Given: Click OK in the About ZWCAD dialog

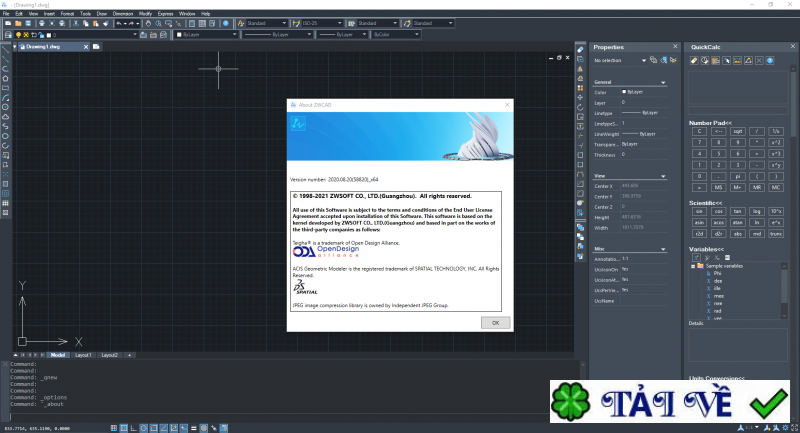Looking at the screenshot, I should [495, 323].
